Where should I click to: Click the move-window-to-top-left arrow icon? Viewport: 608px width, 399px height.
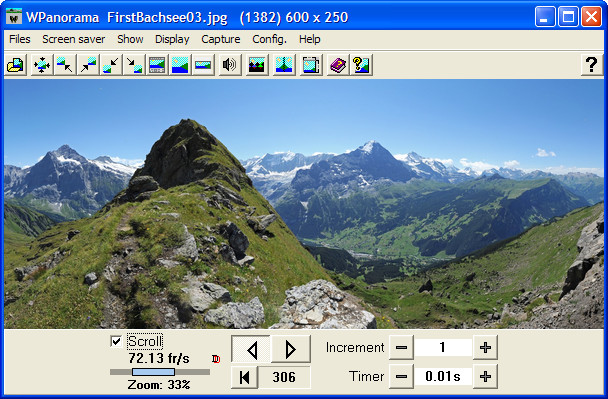(64, 64)
